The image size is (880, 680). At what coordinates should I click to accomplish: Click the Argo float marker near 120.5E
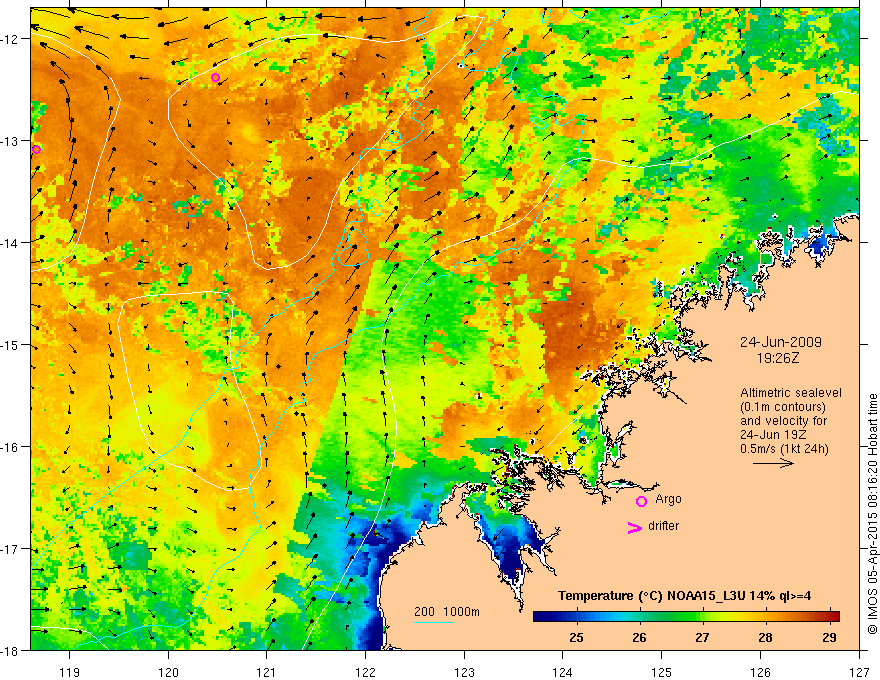216,77
